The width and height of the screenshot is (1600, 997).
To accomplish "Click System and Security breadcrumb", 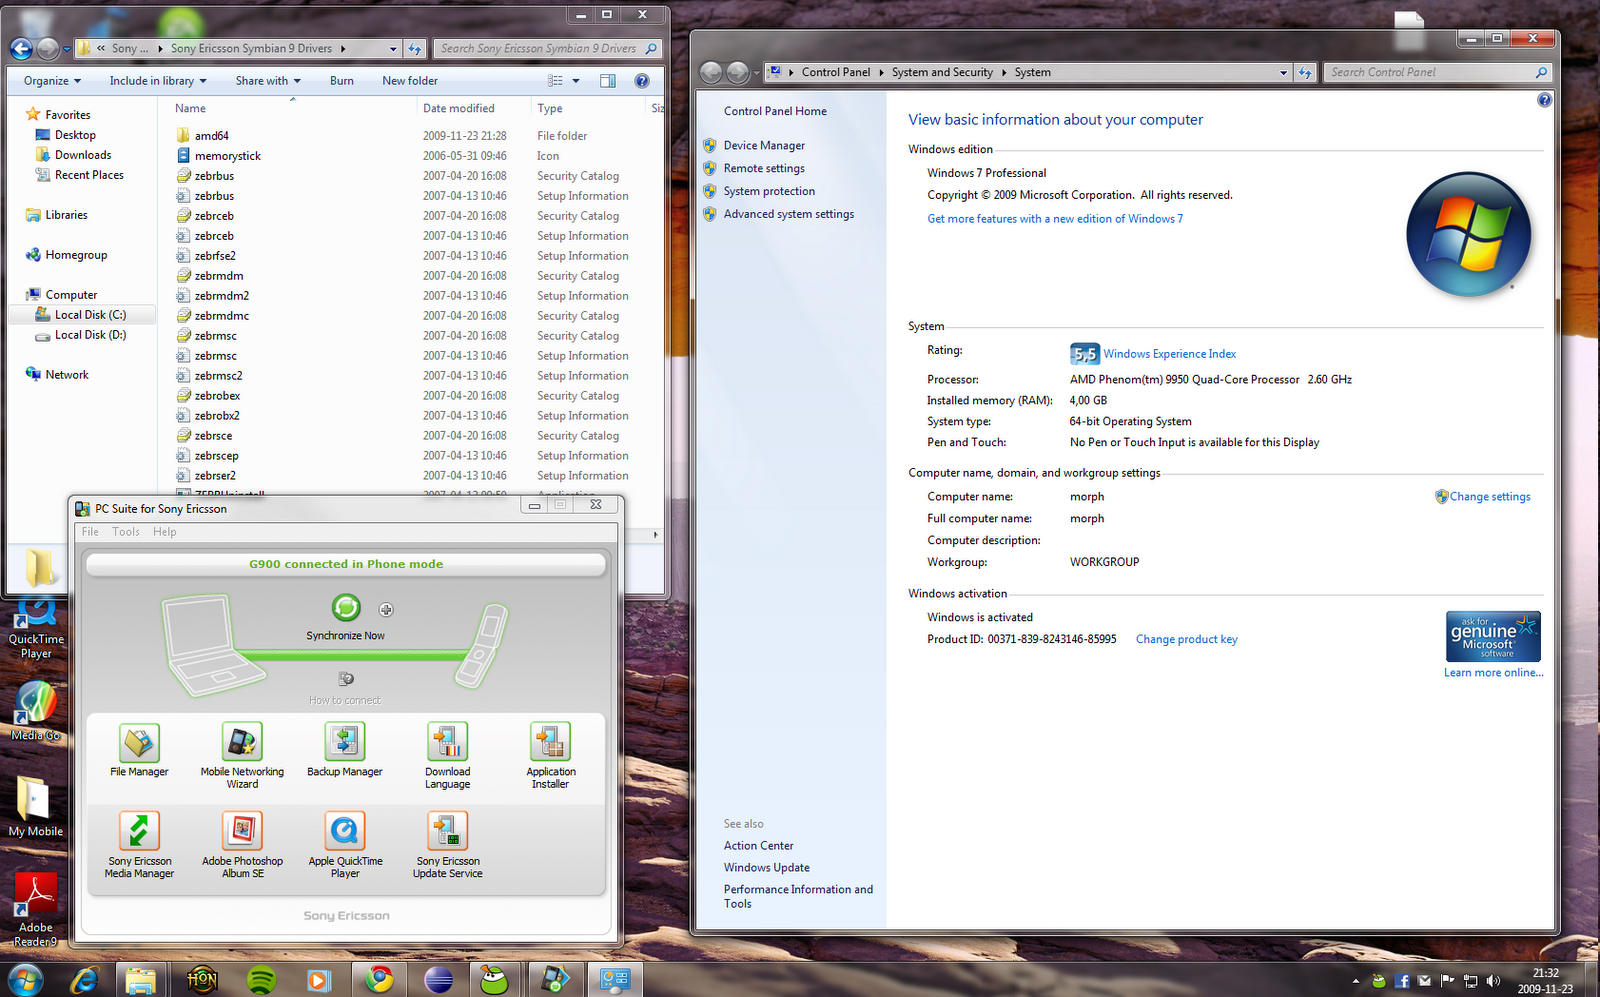I will pos(942,72).
